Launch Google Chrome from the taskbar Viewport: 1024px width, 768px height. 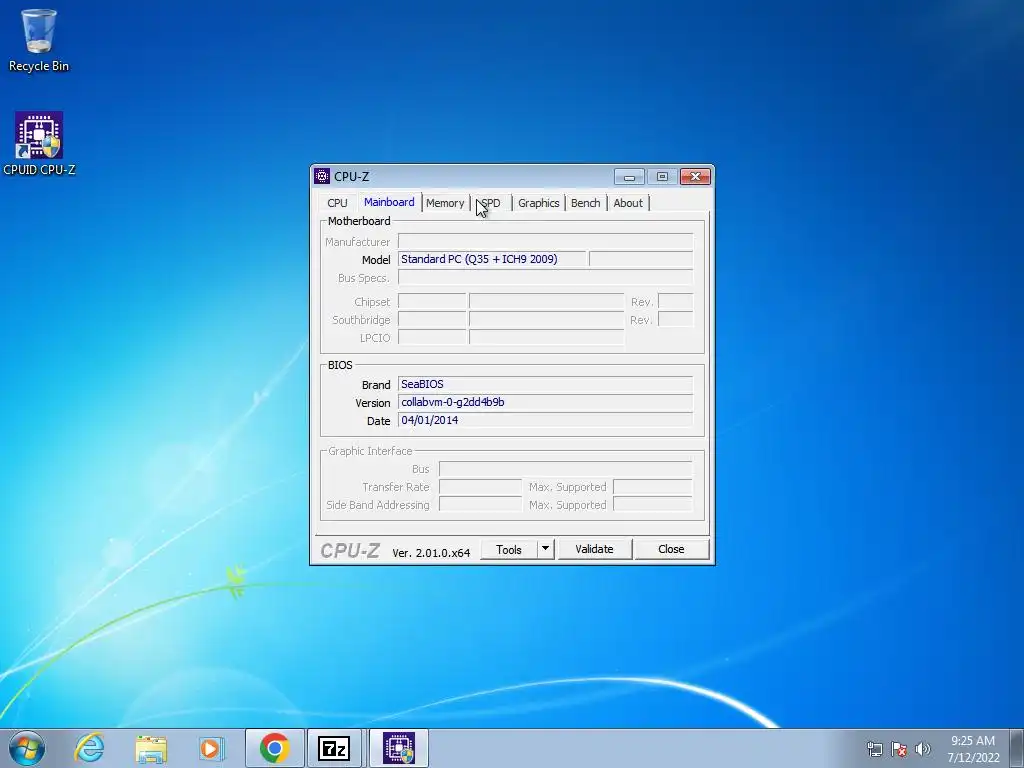(274, 748)
